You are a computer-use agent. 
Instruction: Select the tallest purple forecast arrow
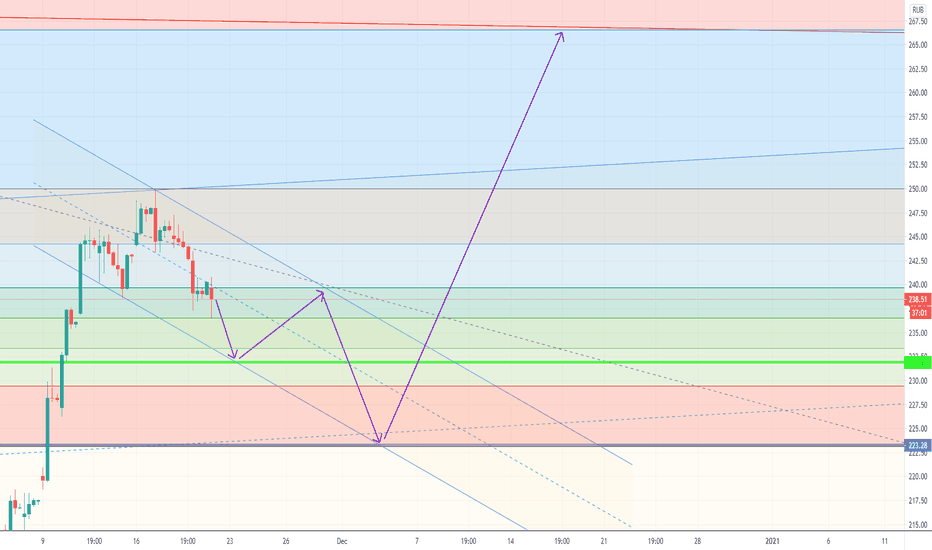click(473, 236)
